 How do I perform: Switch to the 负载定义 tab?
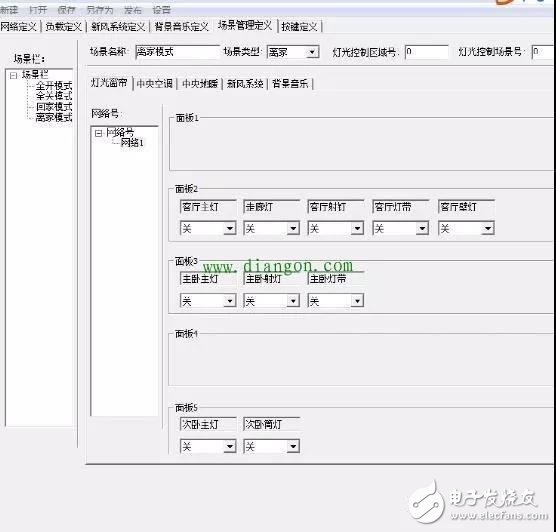[64, 27]
